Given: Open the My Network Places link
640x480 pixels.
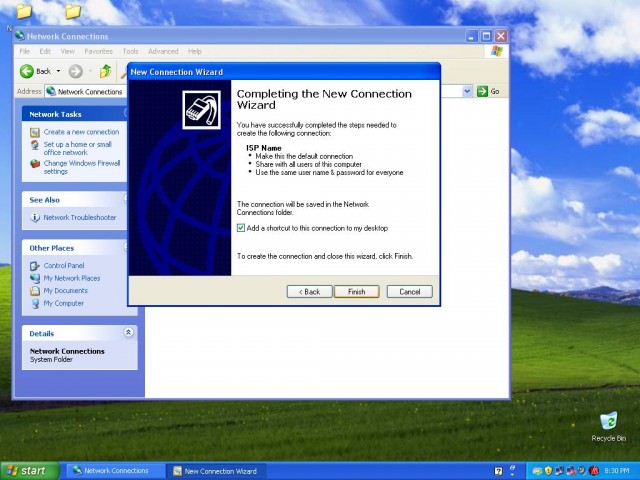Looking at the screenshot, I should coord(71,278).
